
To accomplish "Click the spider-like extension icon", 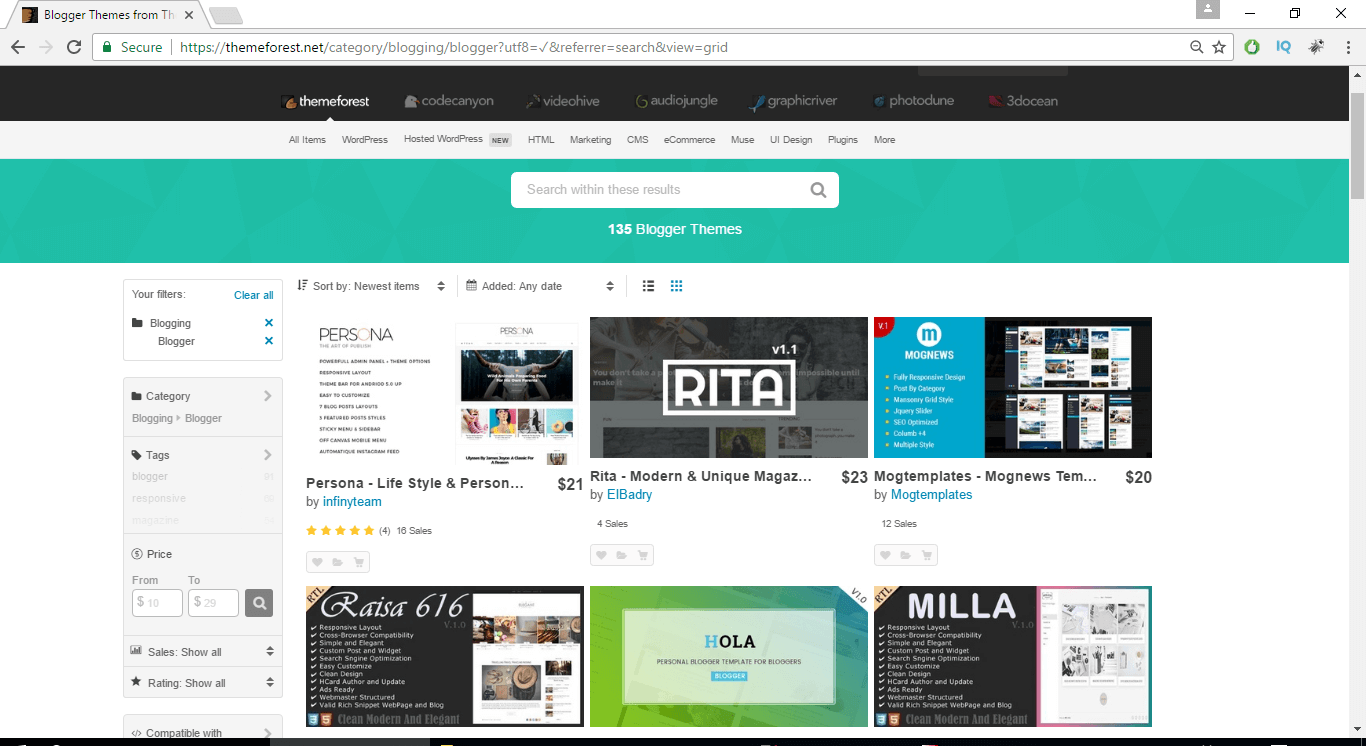I will click(1316, 47).
